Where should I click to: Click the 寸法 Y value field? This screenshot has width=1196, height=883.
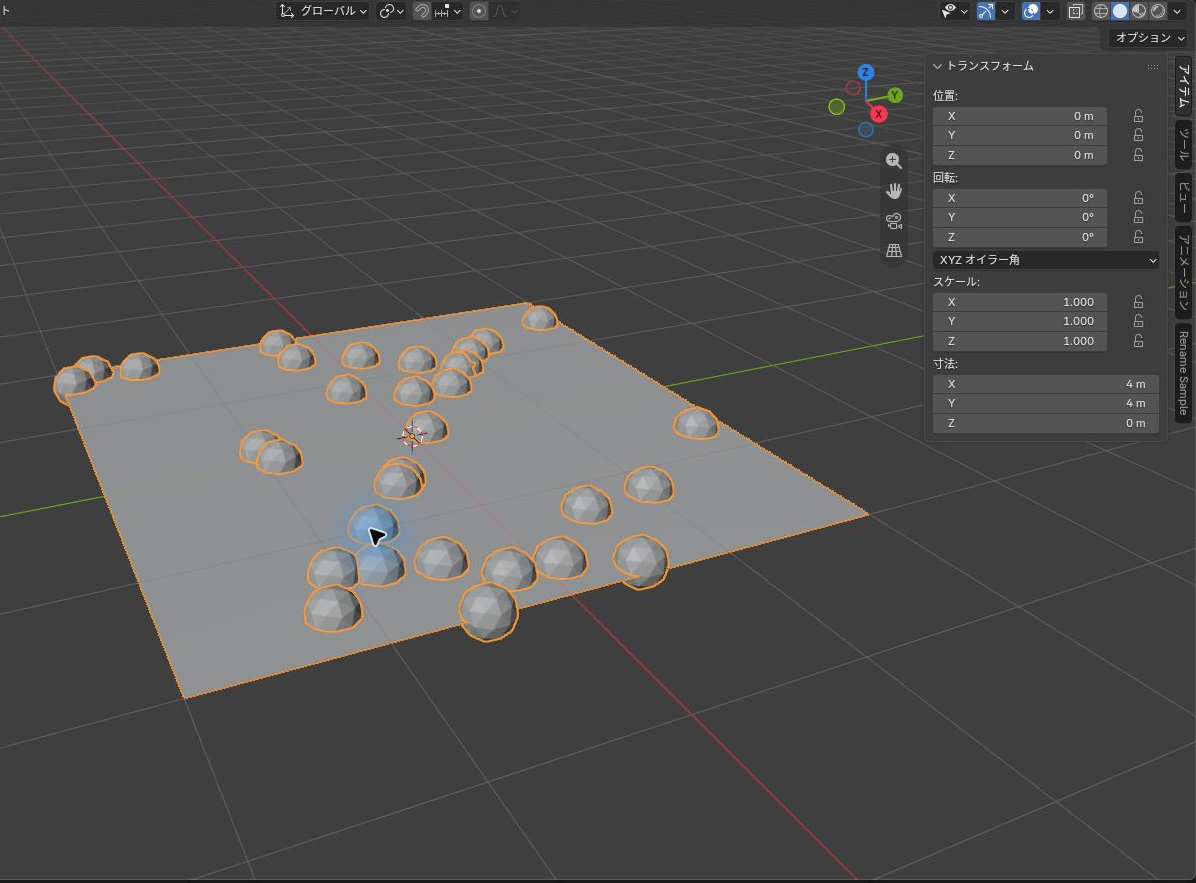pyautogui.click(x=1046, y=403)
